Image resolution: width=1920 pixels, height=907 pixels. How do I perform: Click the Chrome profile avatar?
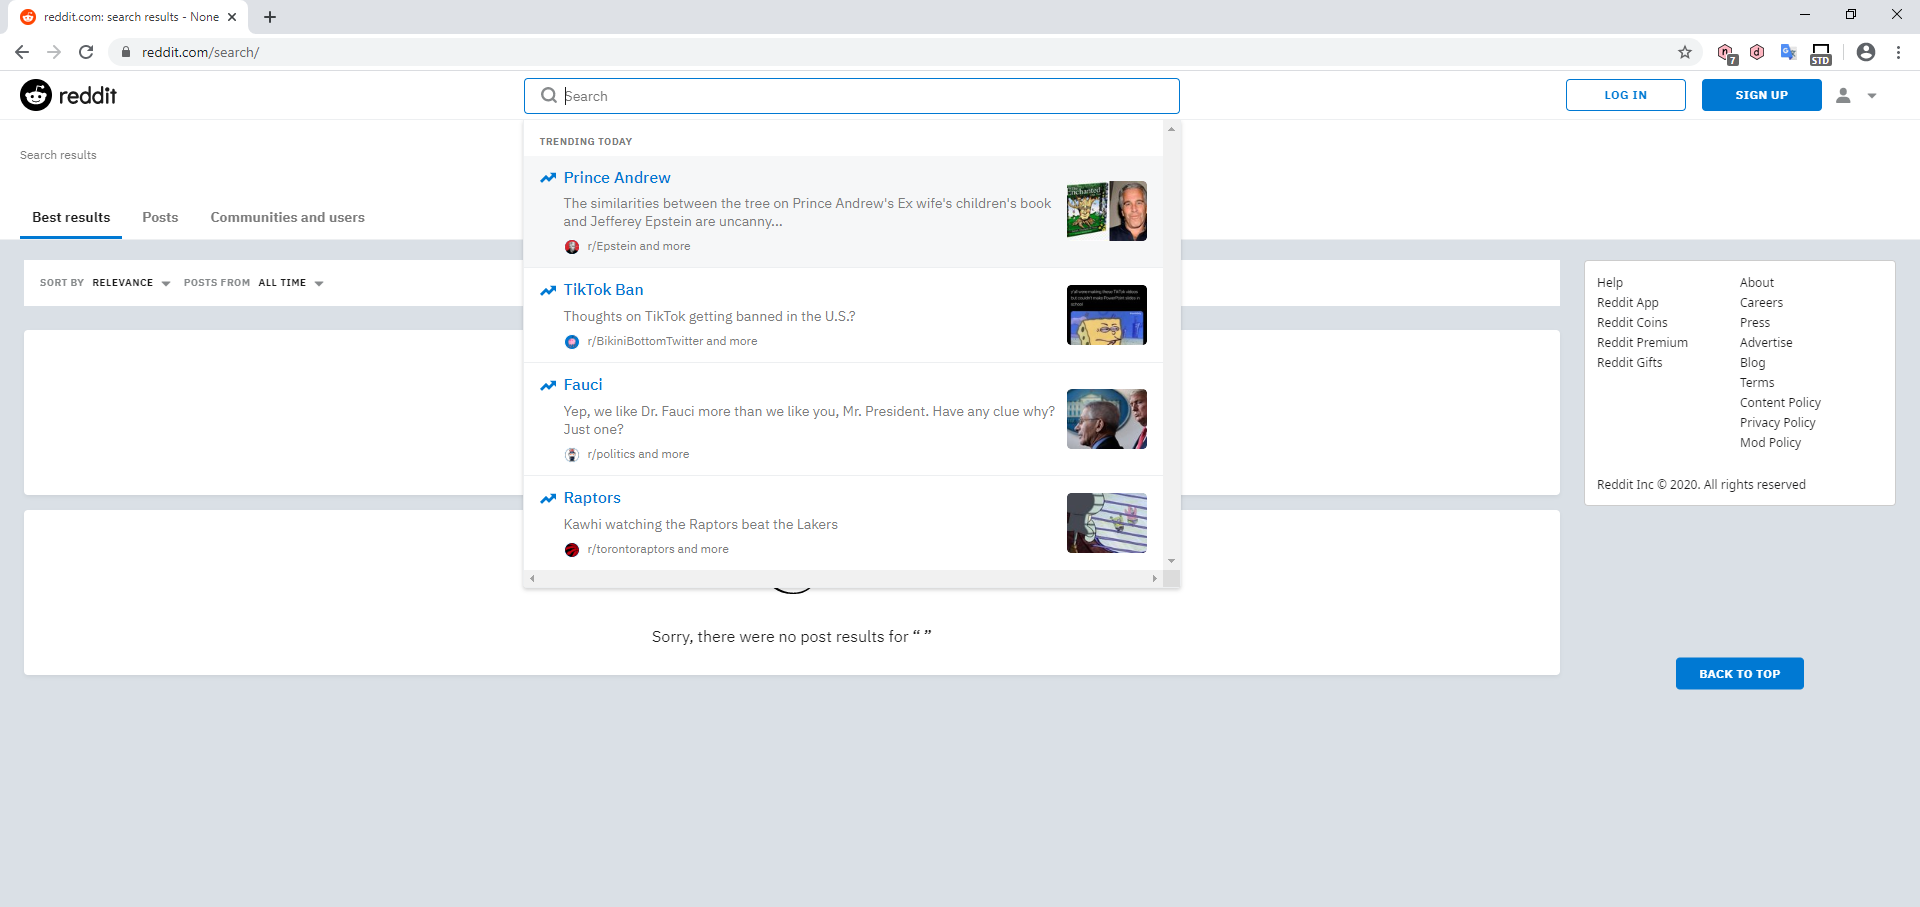tap(1865, 52)
